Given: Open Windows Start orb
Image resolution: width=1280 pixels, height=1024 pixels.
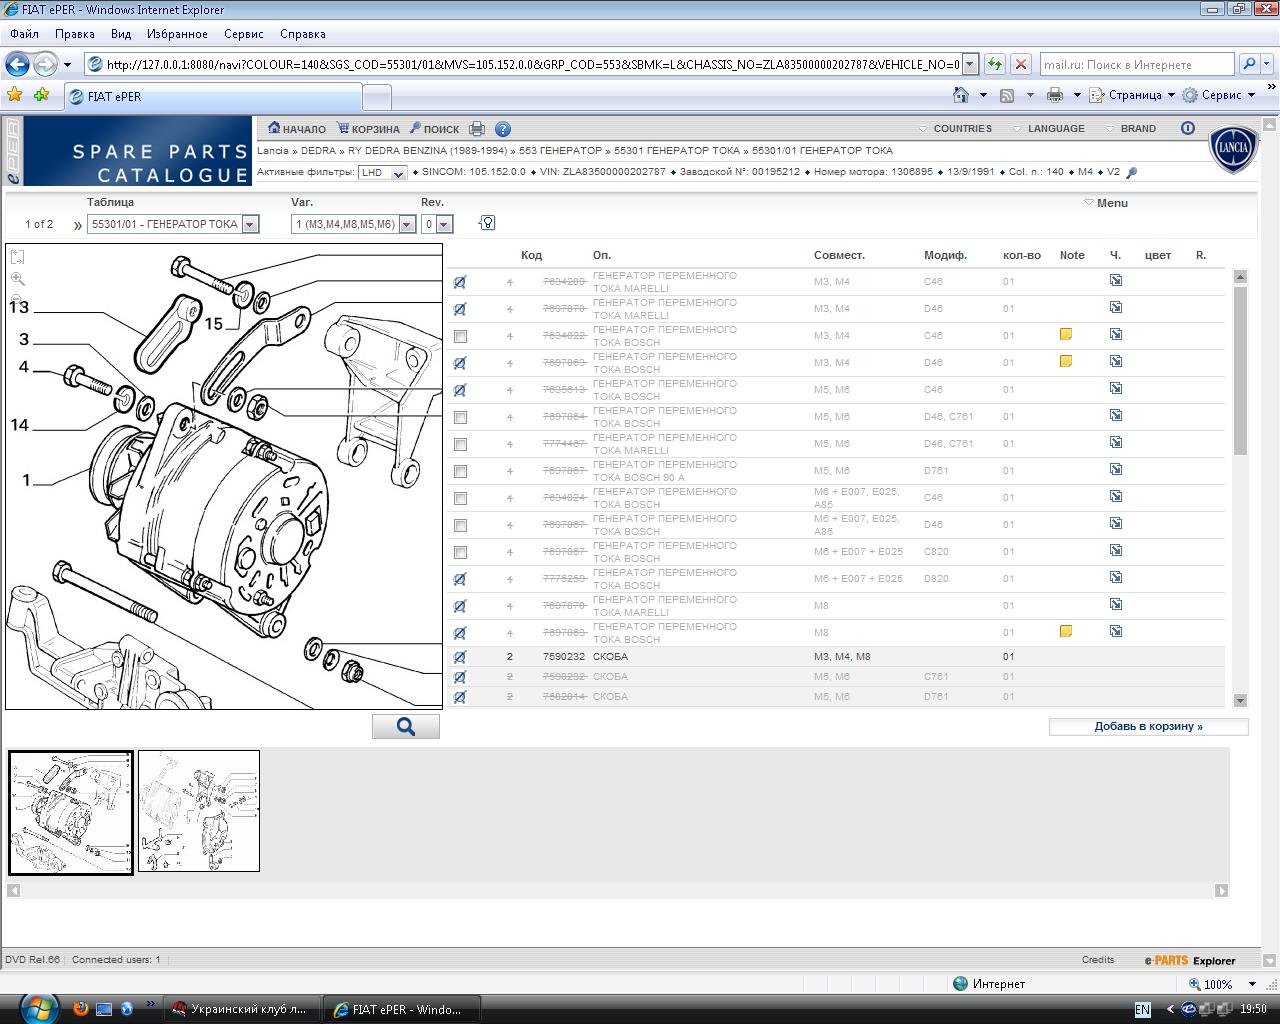Looking at the screenshot, I should [x=37, y=1007].
